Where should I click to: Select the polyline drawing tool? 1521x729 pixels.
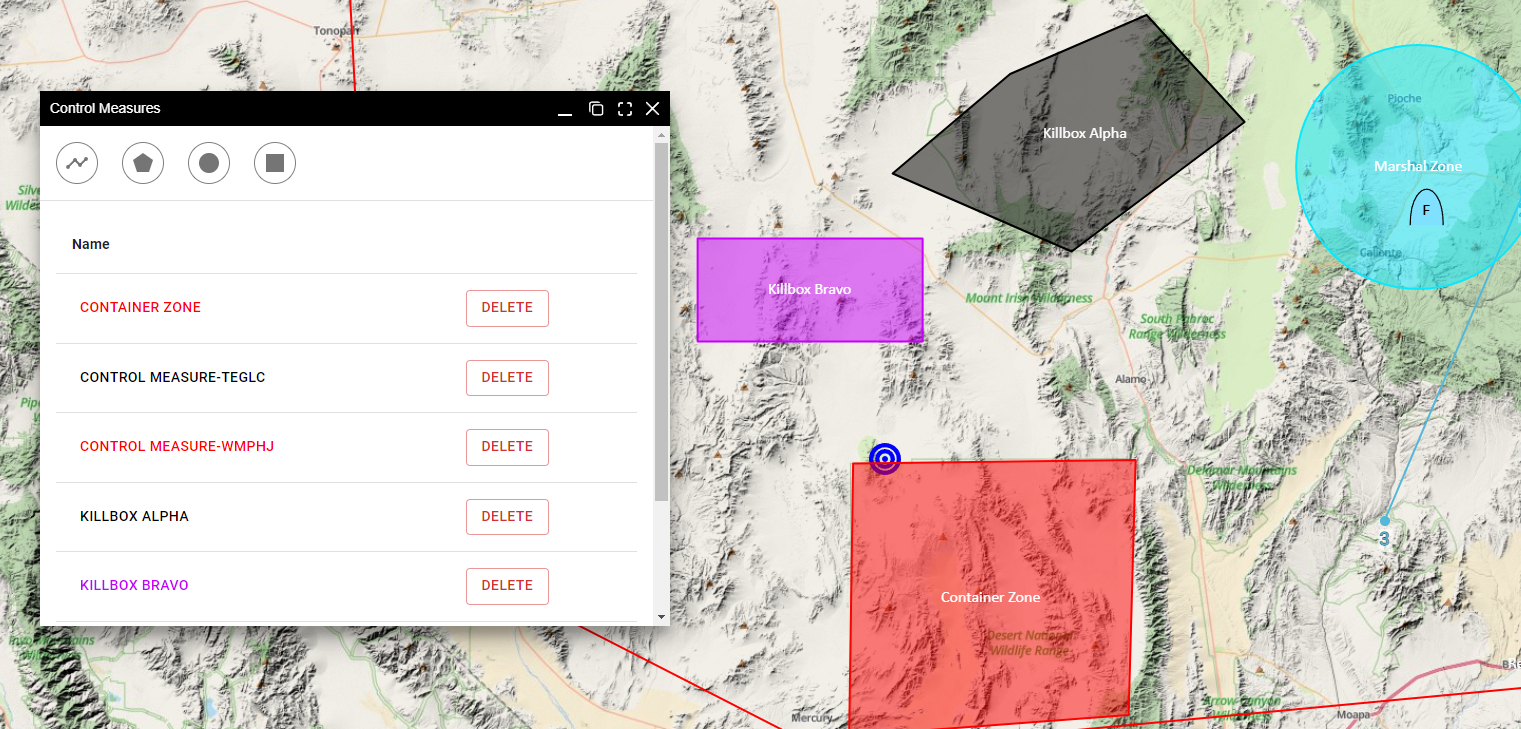tap(77, 163)
